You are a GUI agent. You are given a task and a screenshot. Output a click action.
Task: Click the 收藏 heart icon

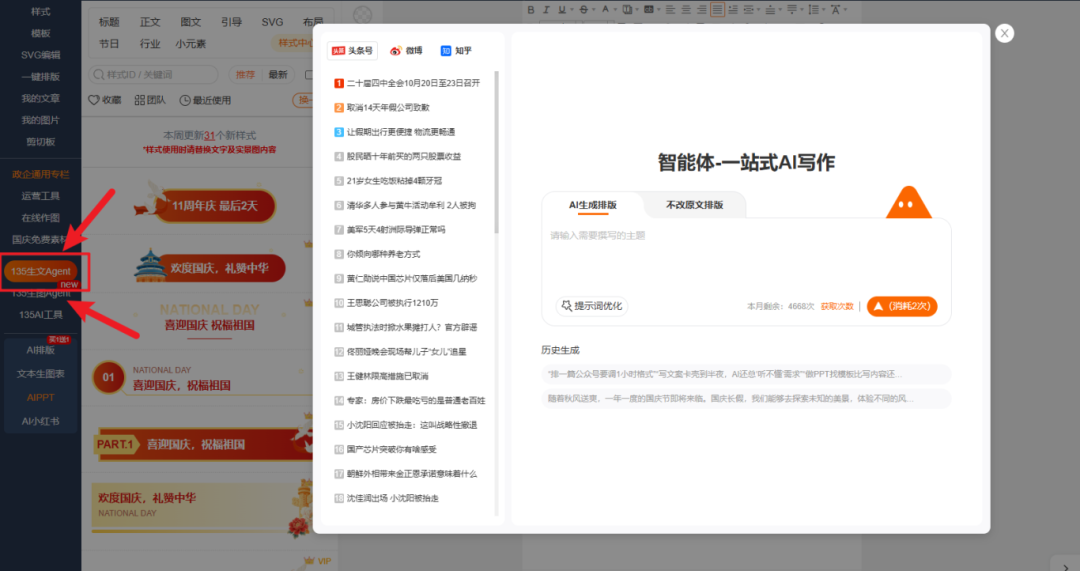point(95,100)
